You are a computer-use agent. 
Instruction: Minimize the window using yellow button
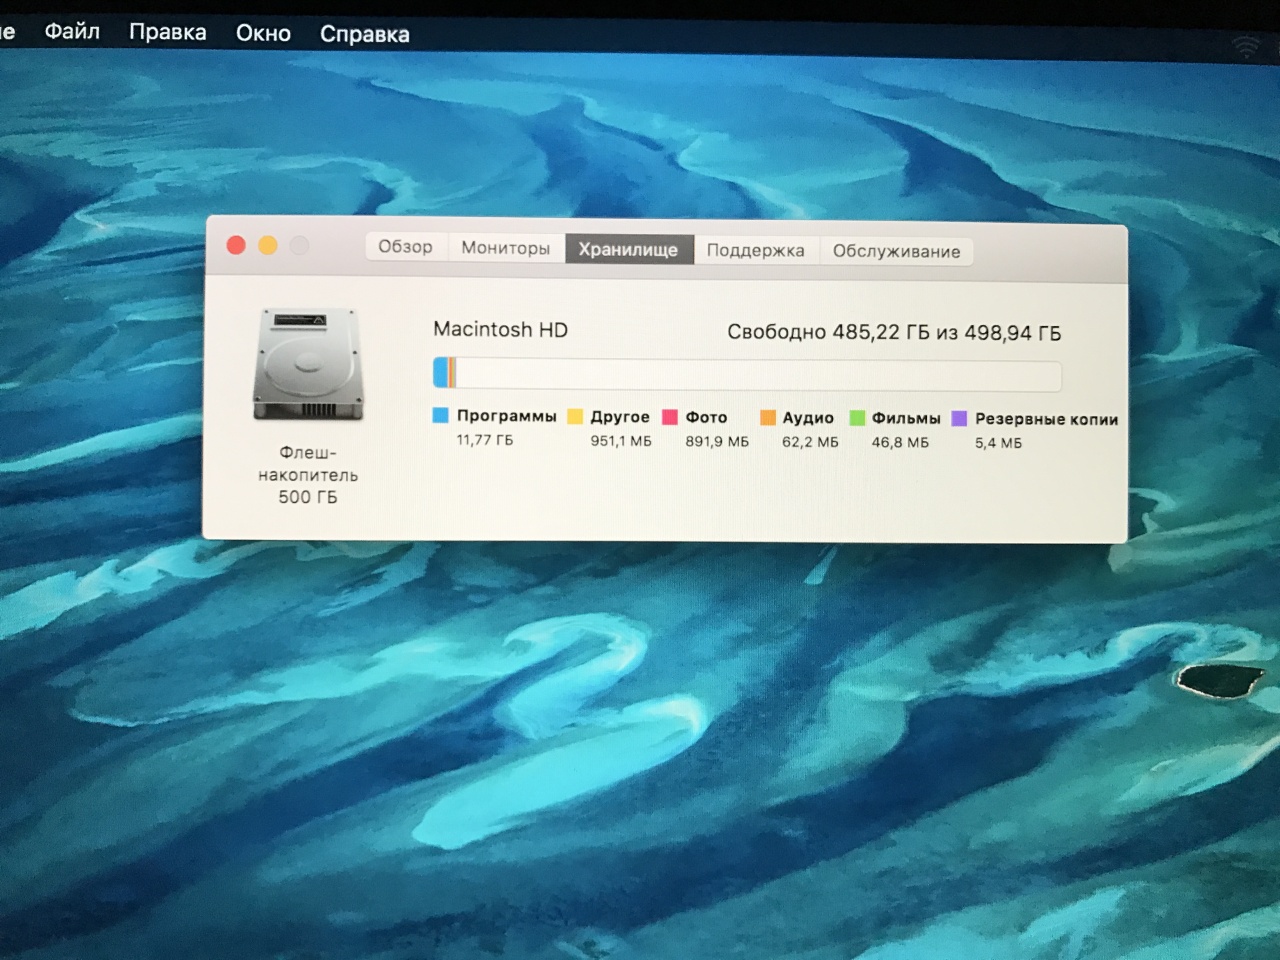coord(268,245)
